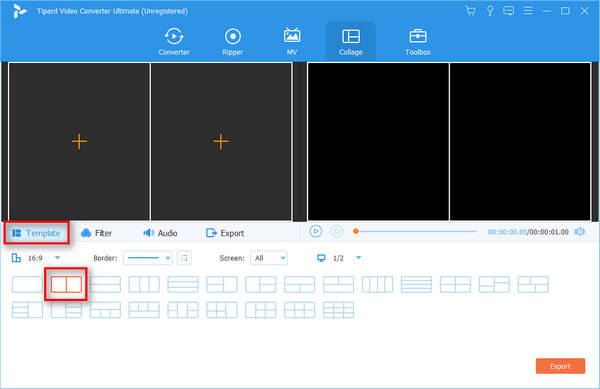
Task: Select the last template in the first row
Action: pos(533,285)
